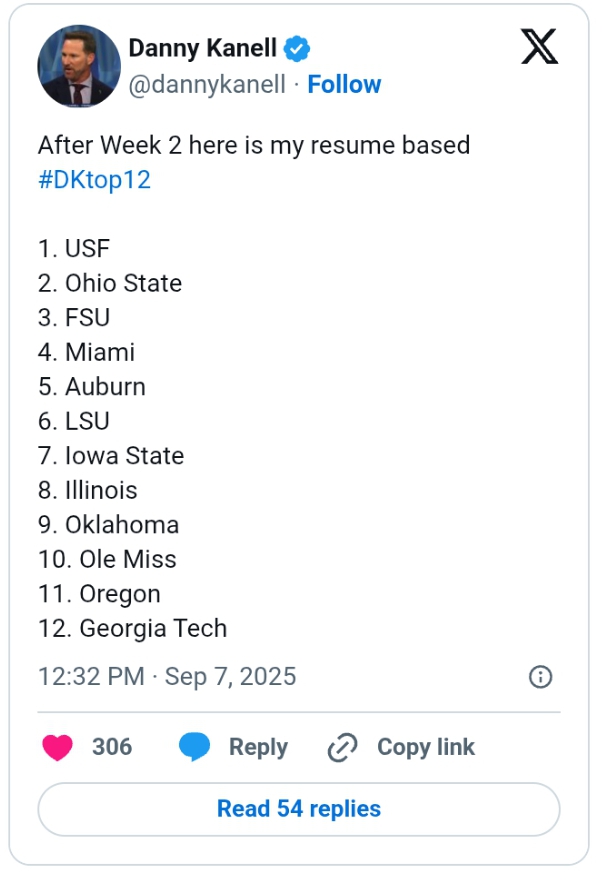Open Danny Kanell's profile photo
The height and width of the screenshot is (884, 605).
tap(79, 66)
